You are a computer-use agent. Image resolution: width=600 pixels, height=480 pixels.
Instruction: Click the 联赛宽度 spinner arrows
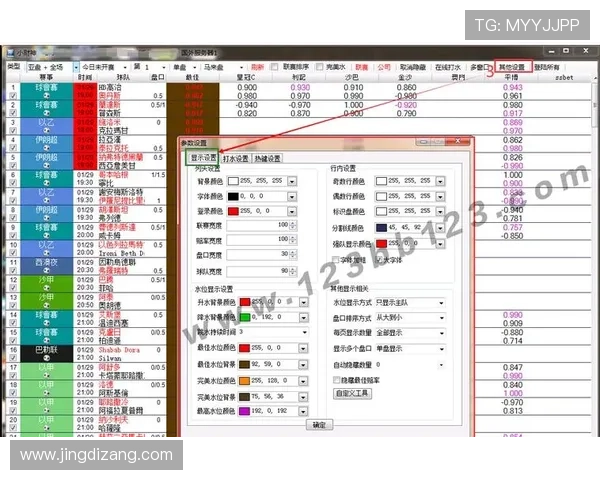pyautogui.click(x=292, y=227)
